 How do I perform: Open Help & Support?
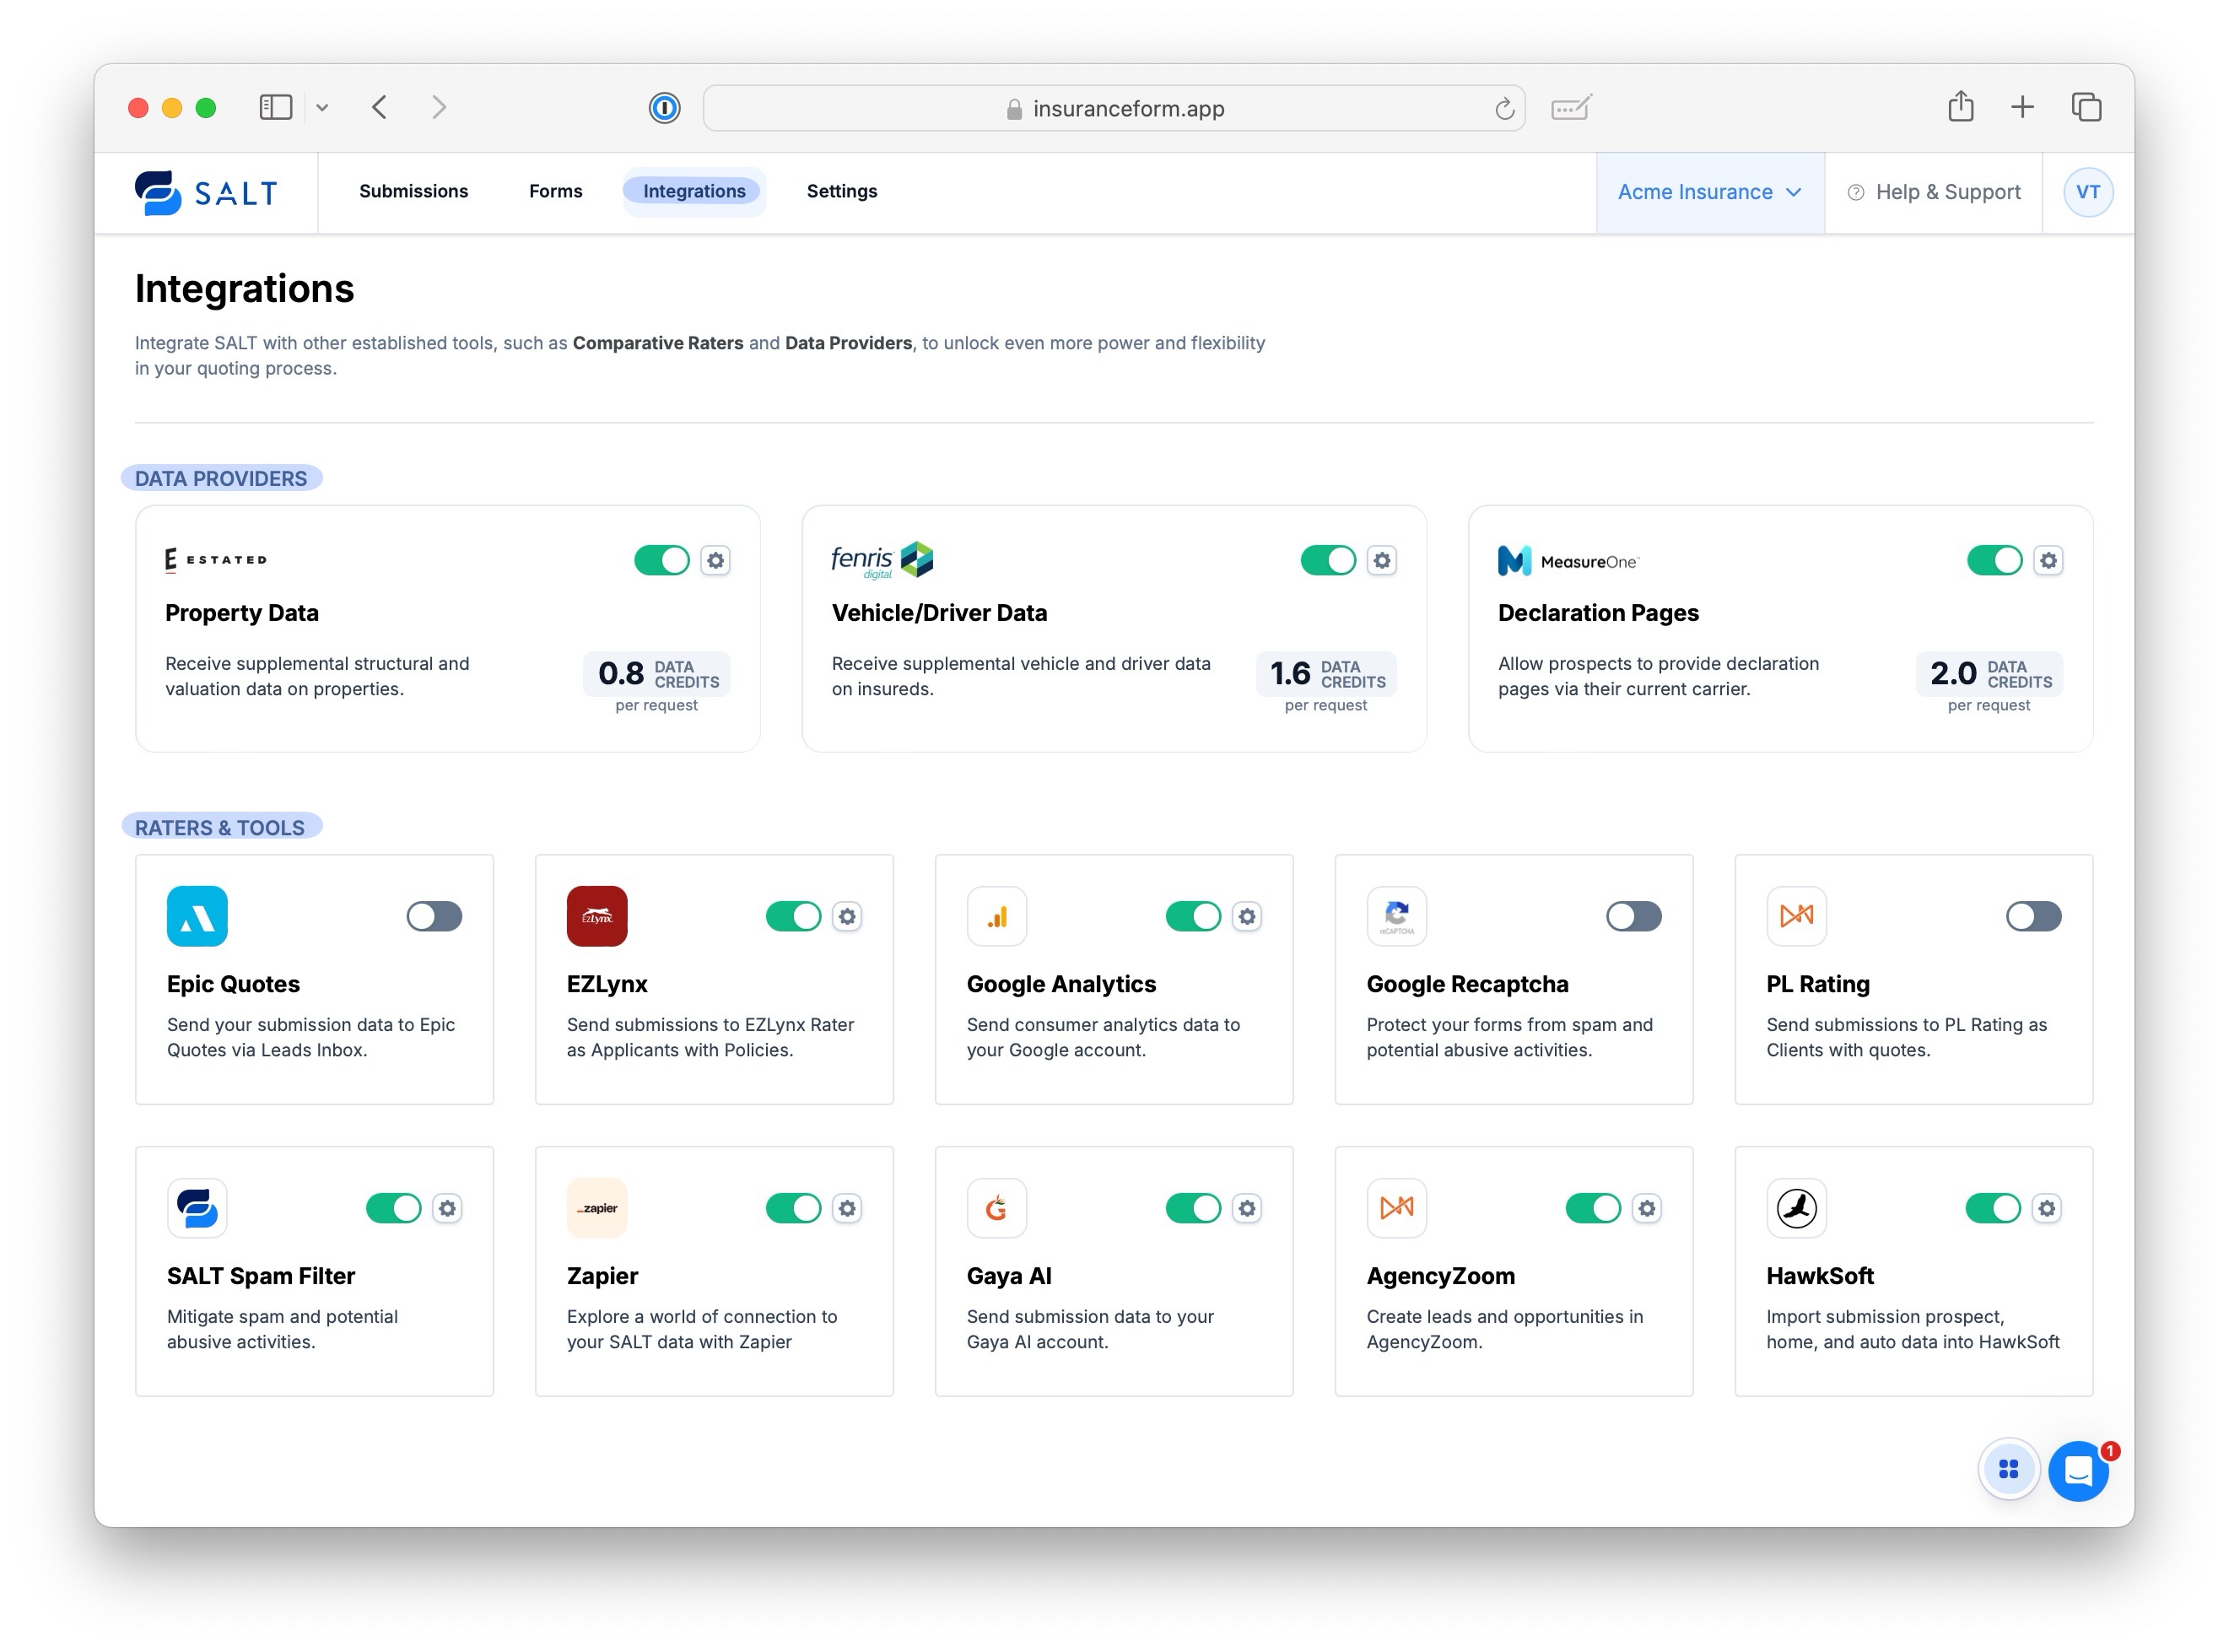[1933, 193]
